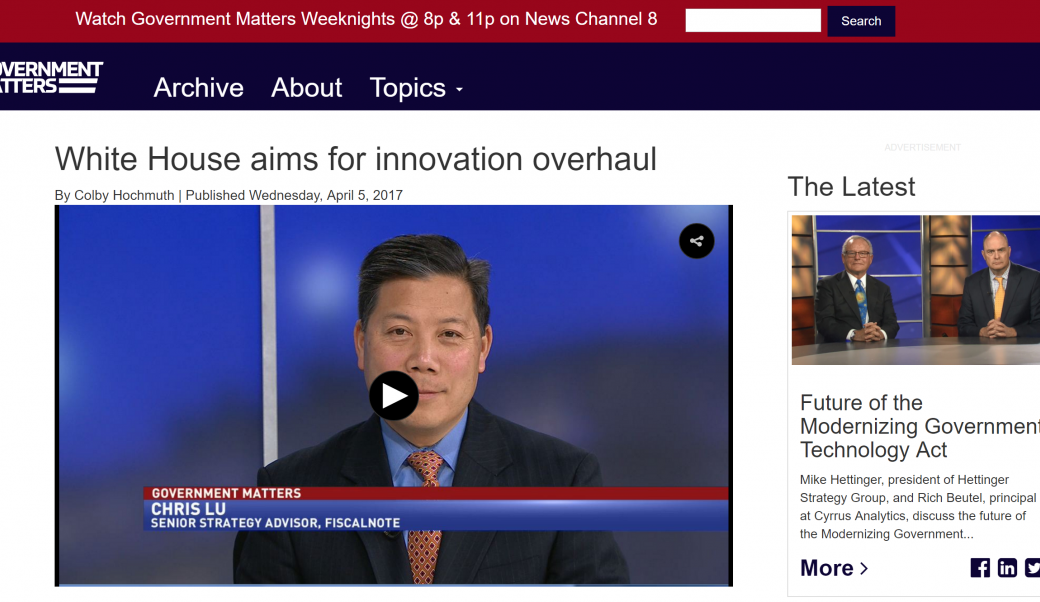This screenshot has width=1040, height=602.
Task: Click the Chris Lu name caption in video
Action: (188, 509)
